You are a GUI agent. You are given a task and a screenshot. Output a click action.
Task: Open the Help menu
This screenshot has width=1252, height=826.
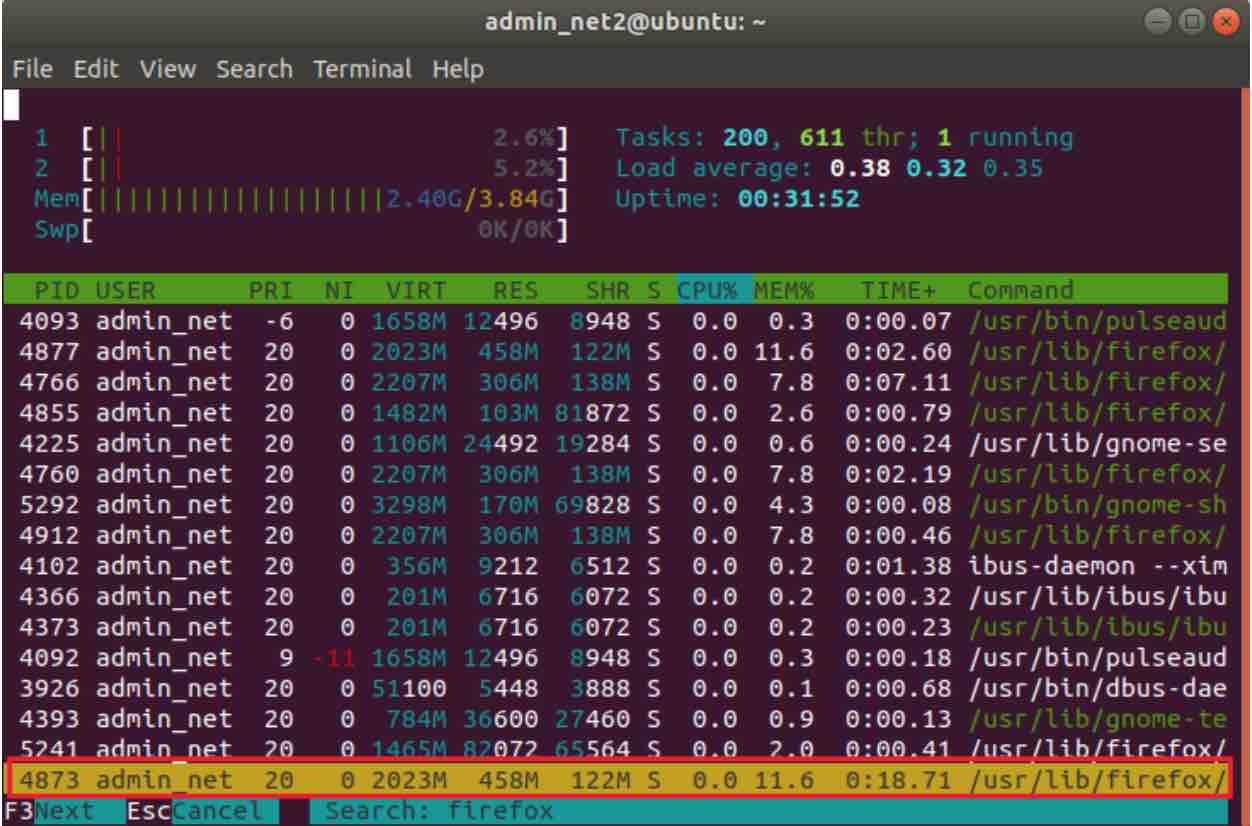(x=458, y=70)
